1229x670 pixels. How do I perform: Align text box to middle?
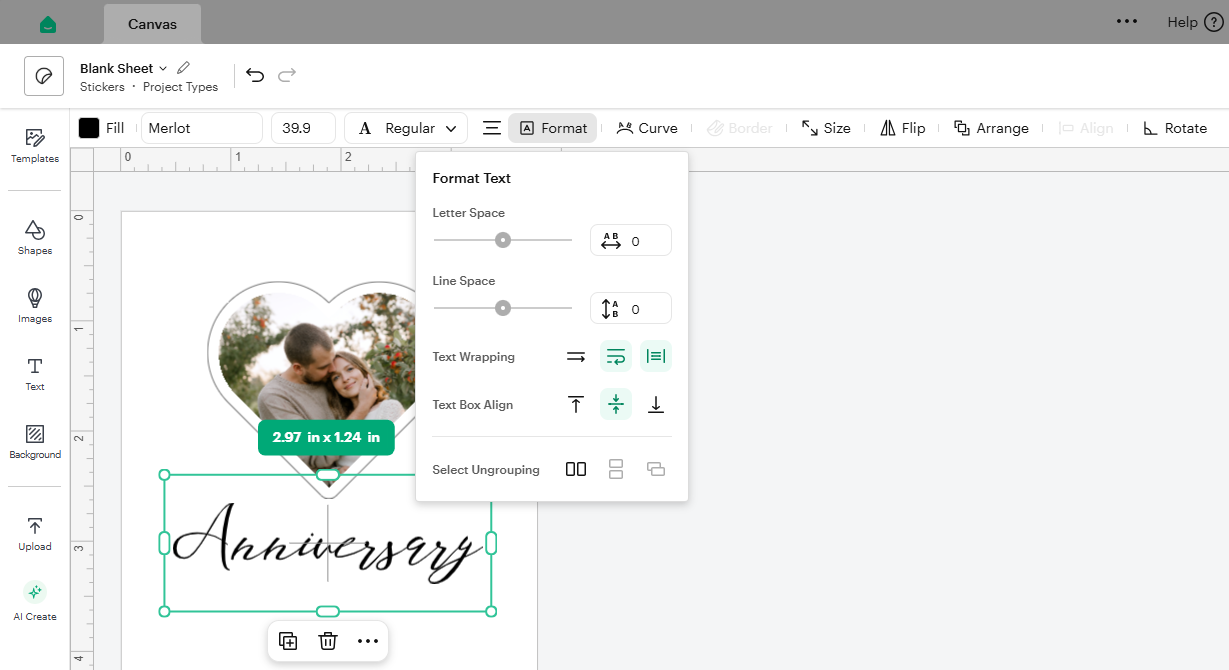616,404
